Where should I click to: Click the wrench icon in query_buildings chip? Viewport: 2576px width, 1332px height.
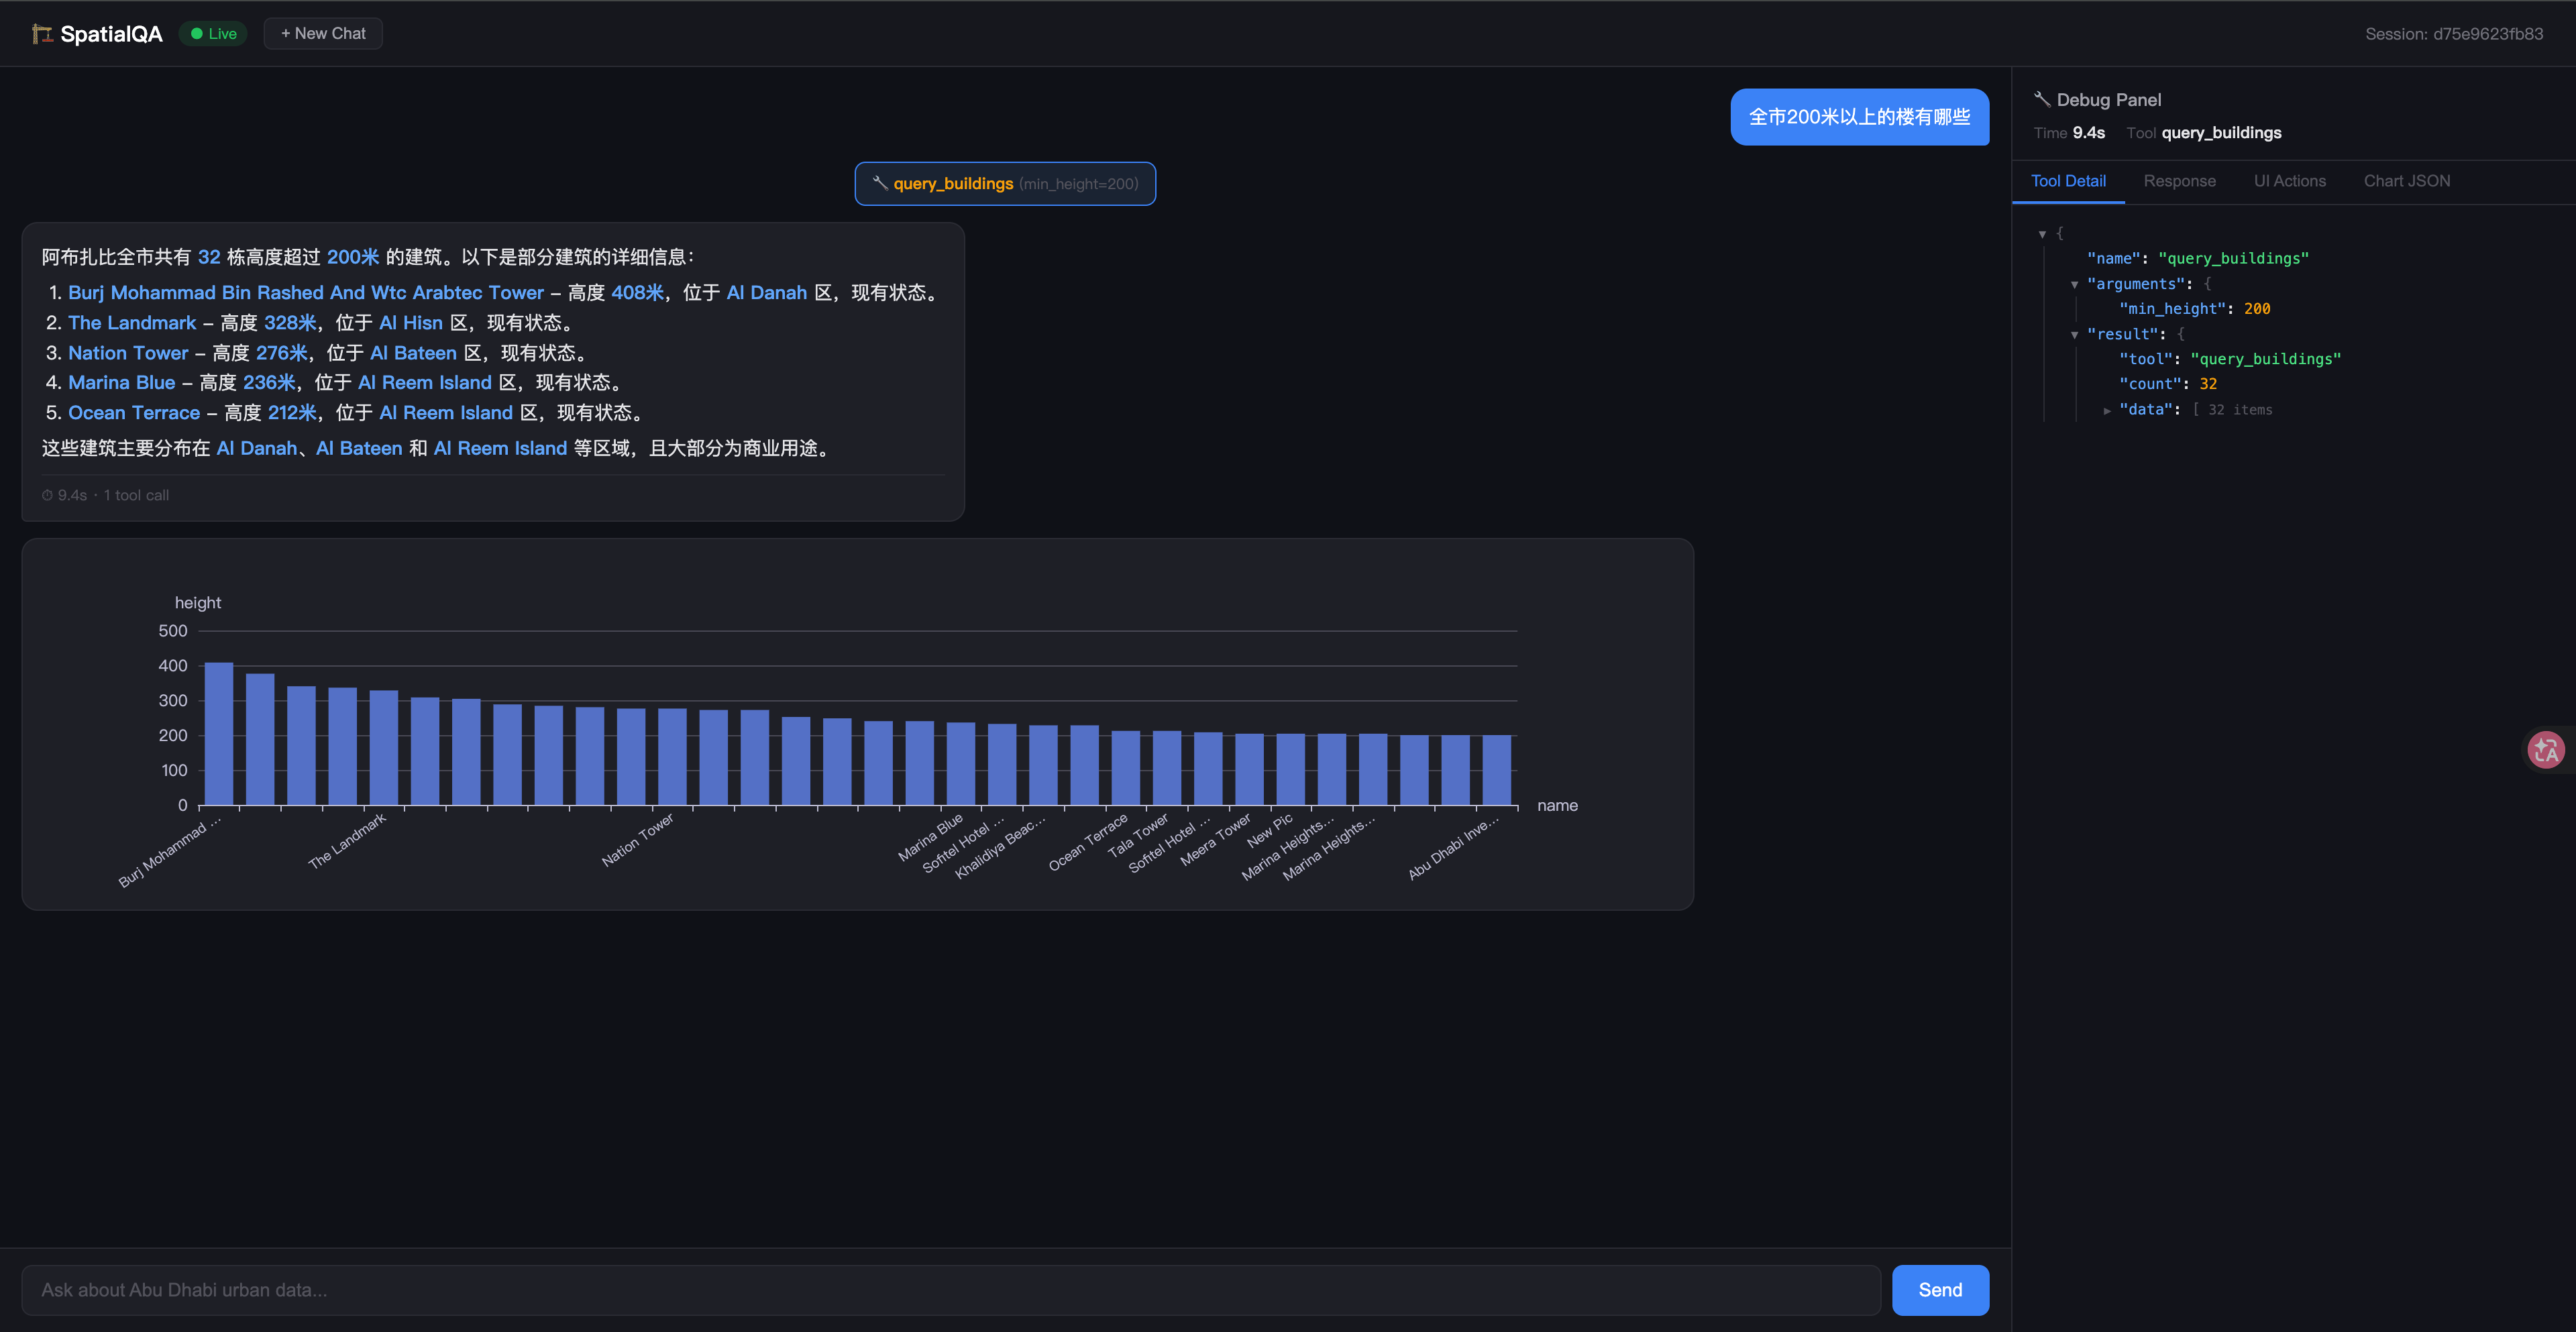pos(880,183)
